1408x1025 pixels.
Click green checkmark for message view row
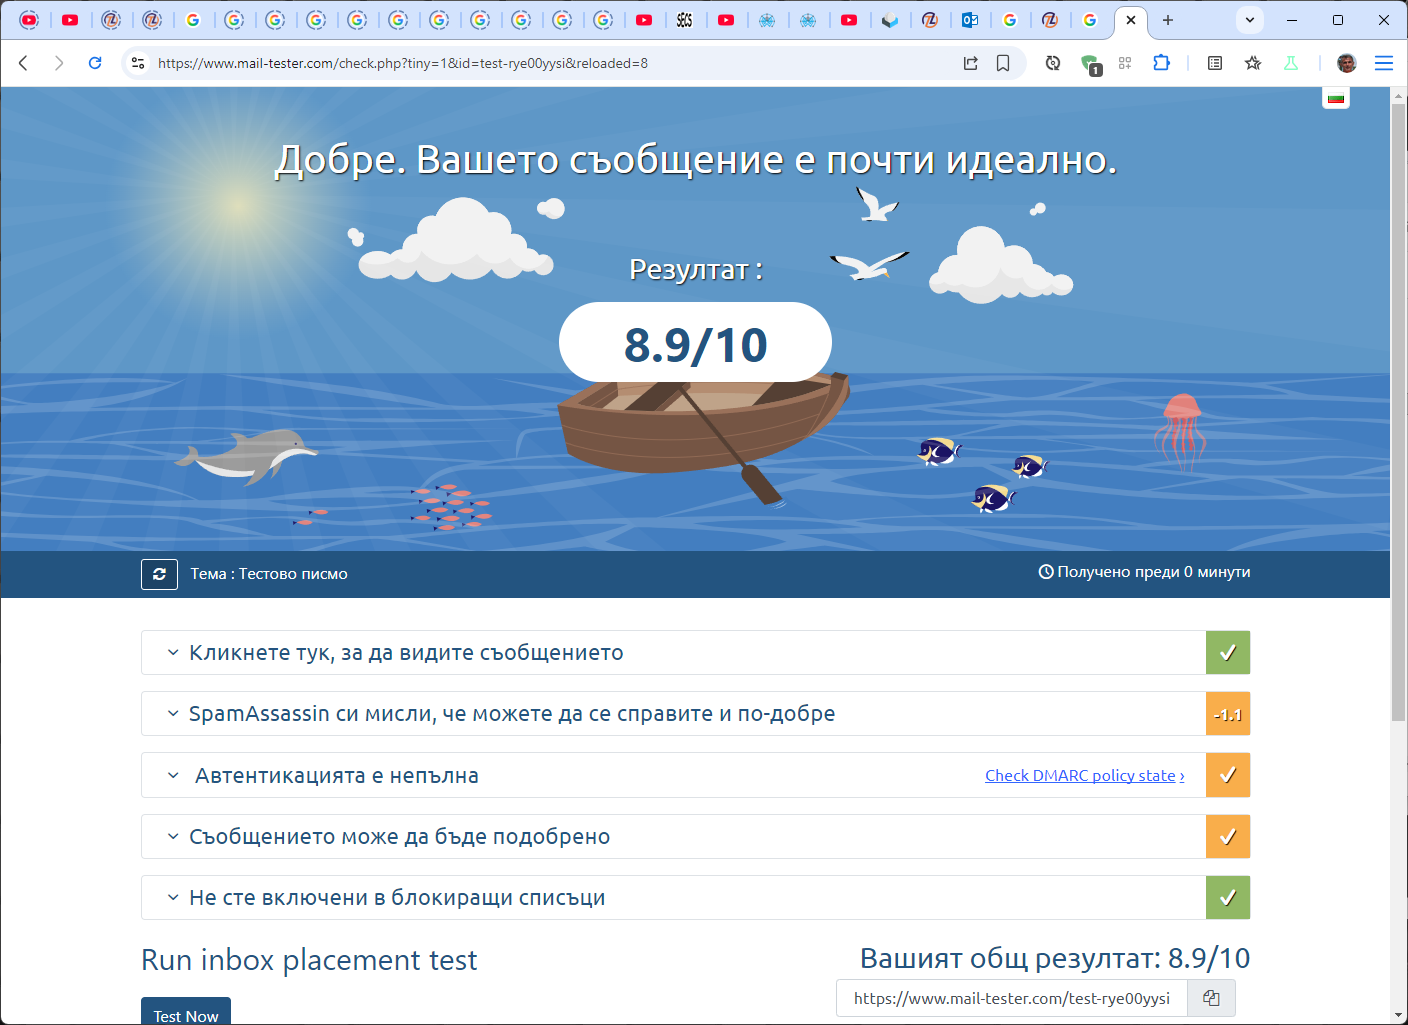1227,653
